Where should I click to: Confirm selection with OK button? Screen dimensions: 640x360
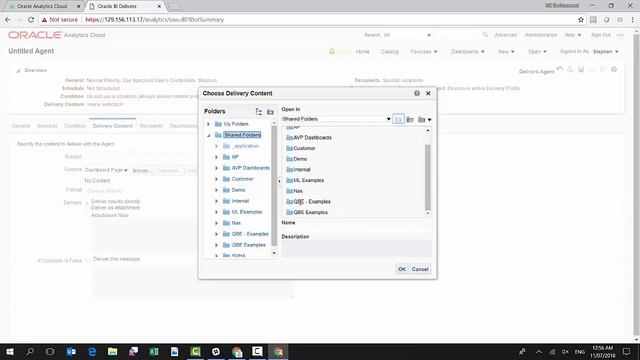[402, 269]
